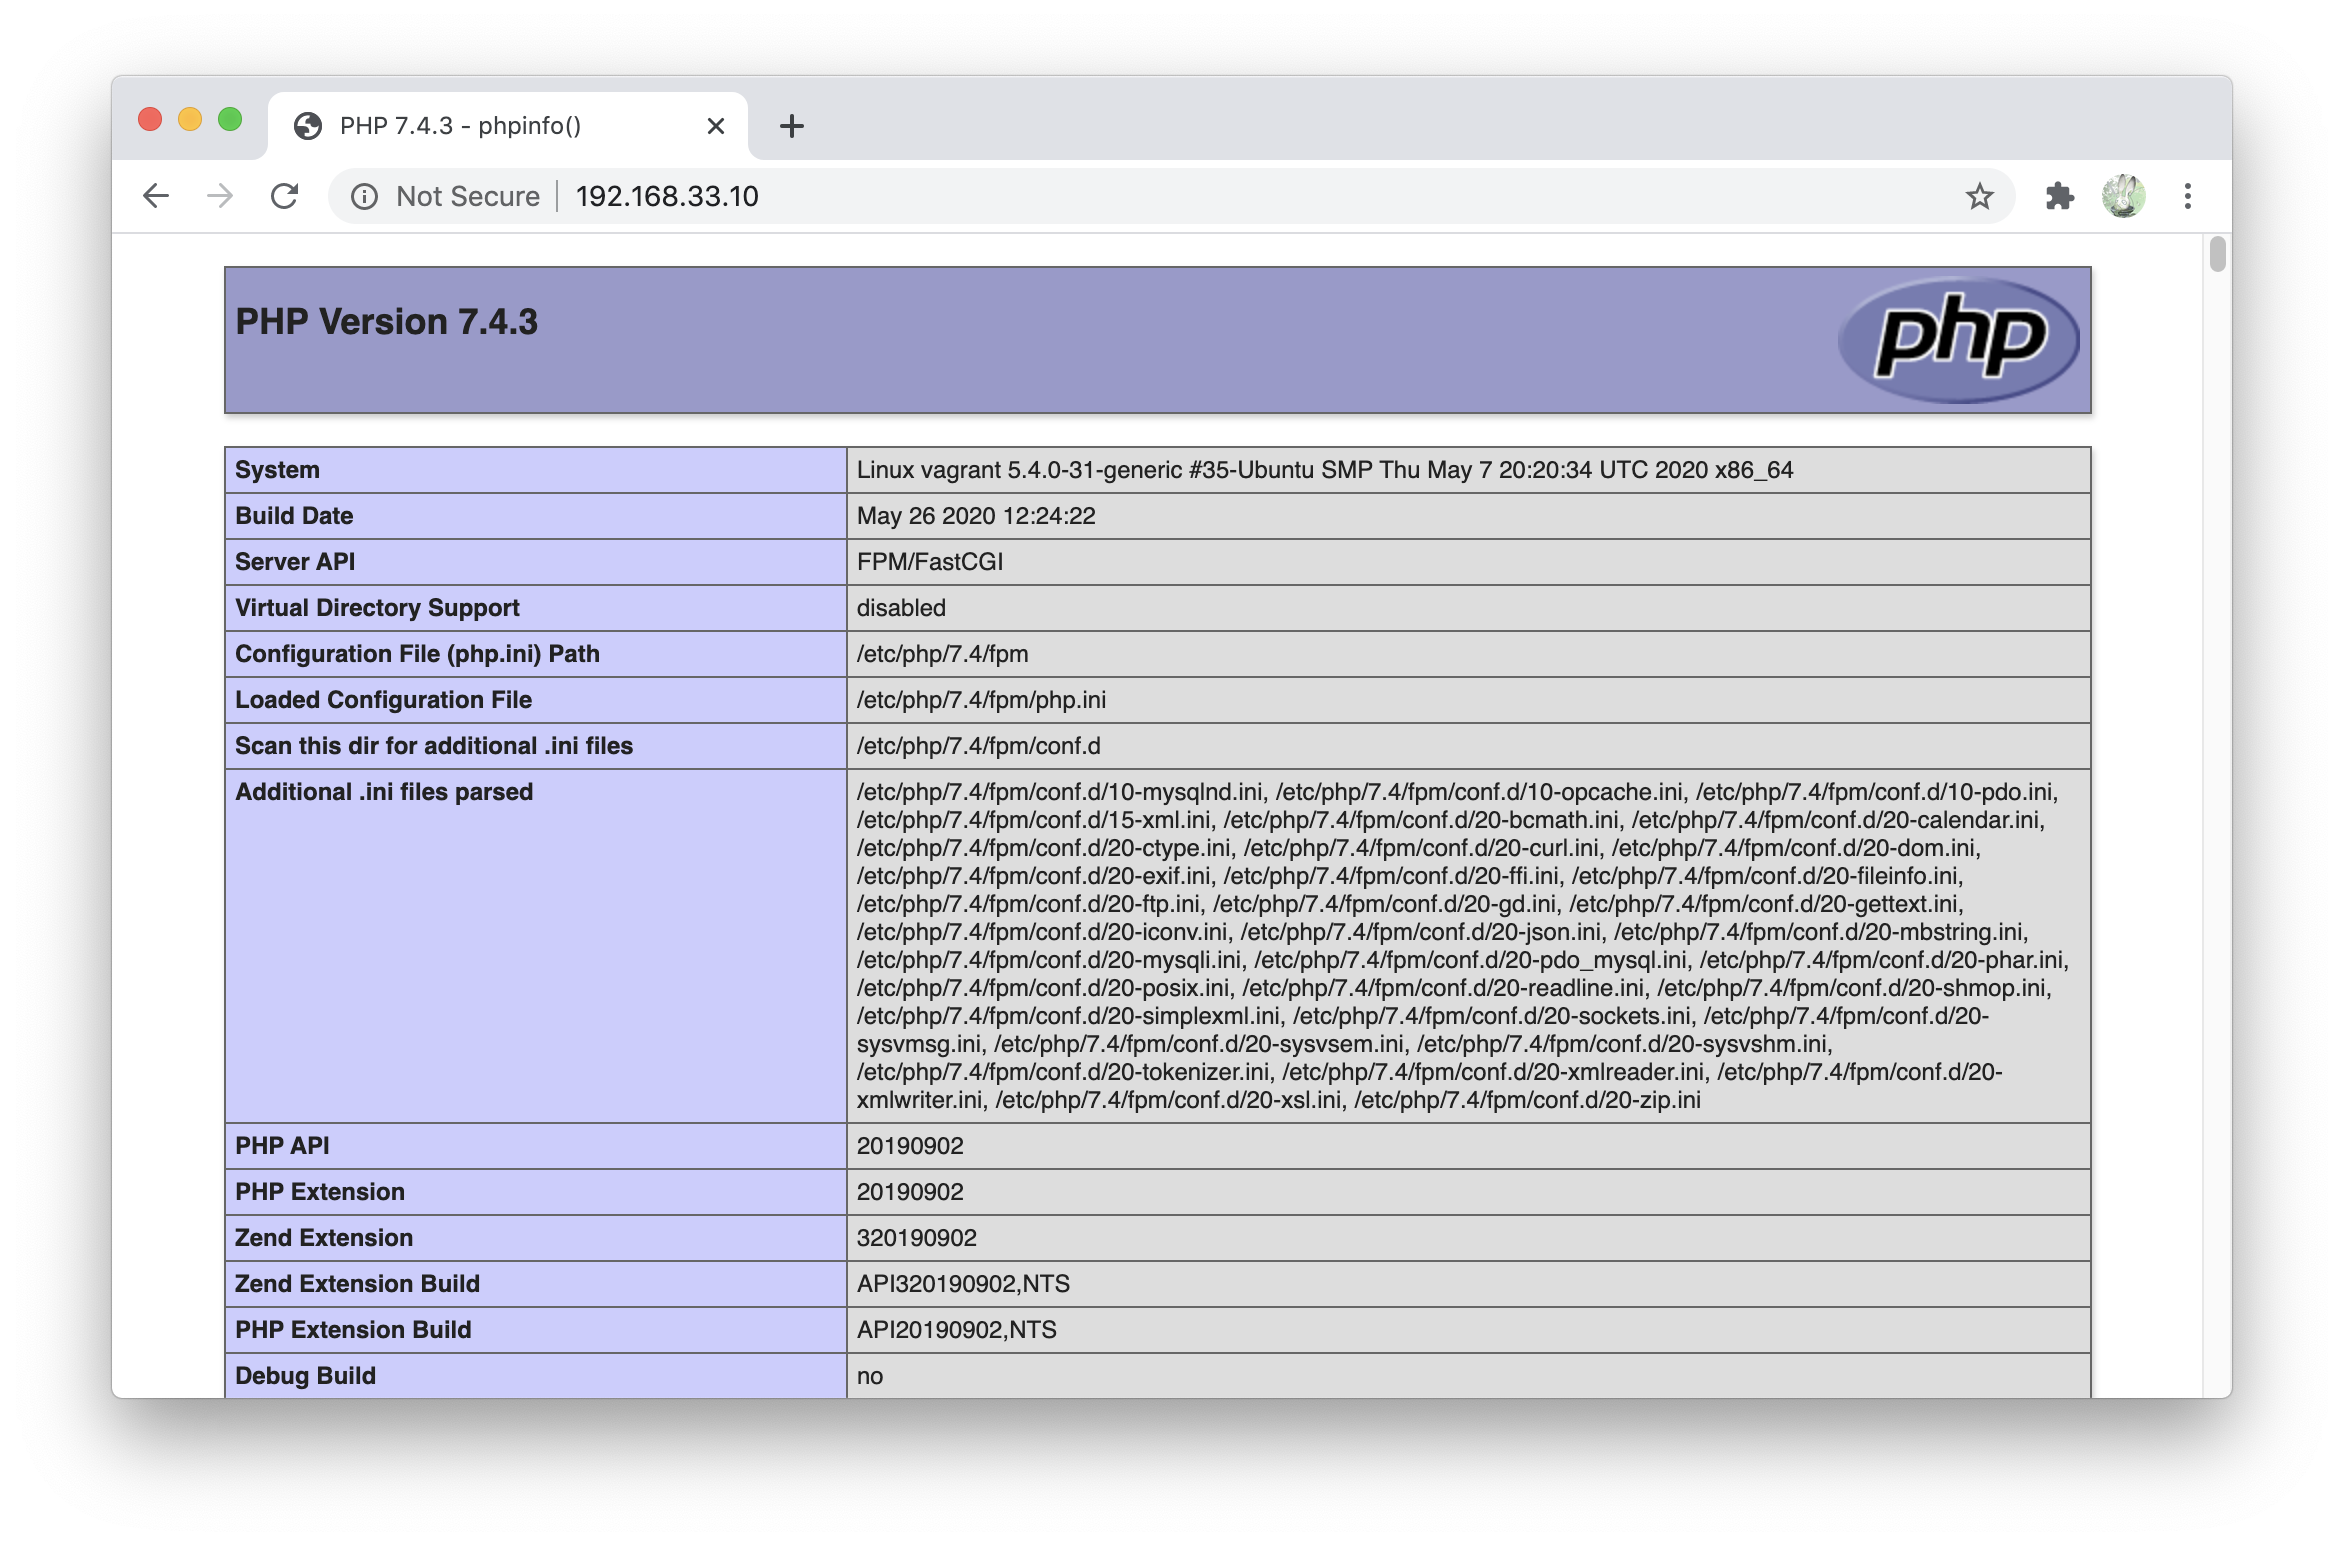Viewport: 2344px width, 1546px height.
Task: Click the 'Loaded Configuration File' label
Action: (x=384, y=700)
